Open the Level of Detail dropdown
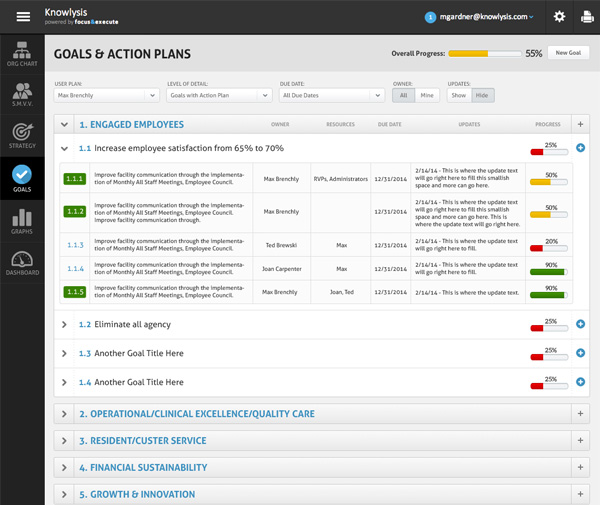This screenshot has width=600, height=505. click(219, 95)
